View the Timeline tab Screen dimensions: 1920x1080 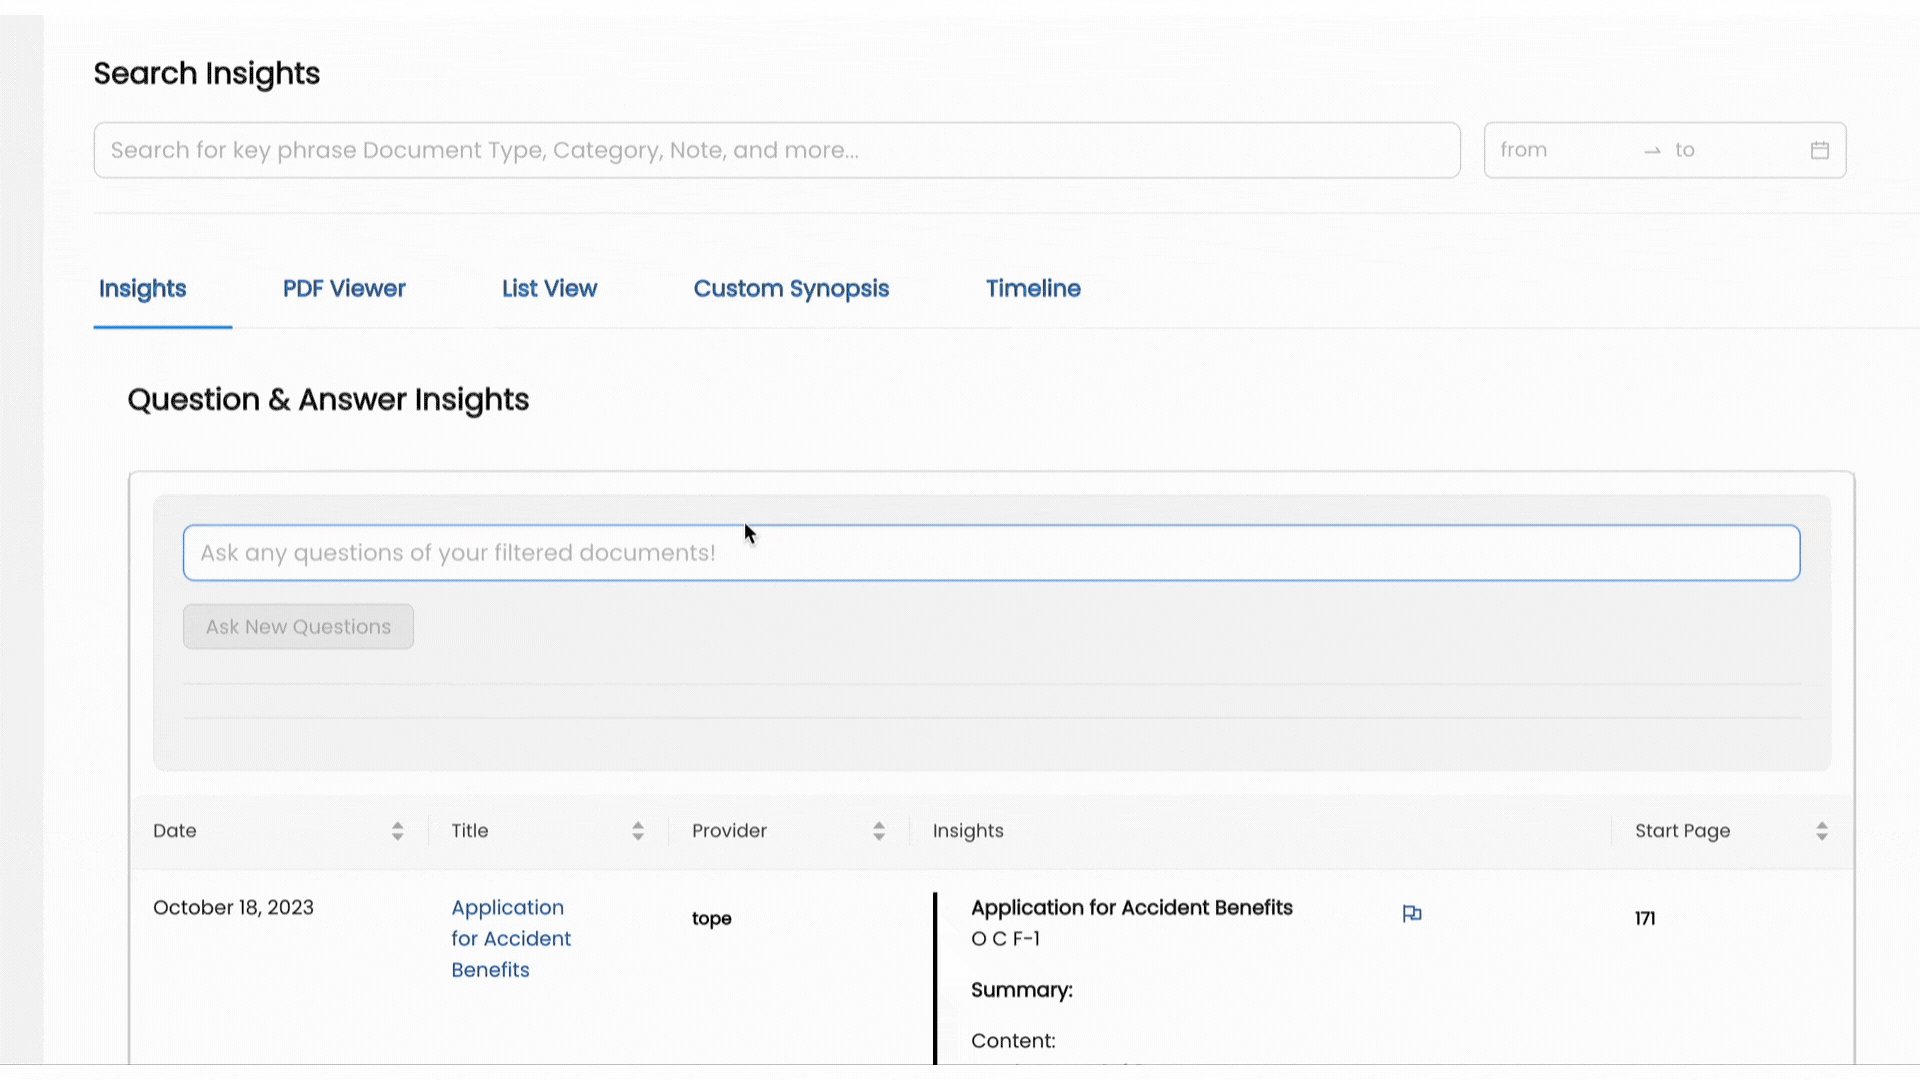(1033, 288)
